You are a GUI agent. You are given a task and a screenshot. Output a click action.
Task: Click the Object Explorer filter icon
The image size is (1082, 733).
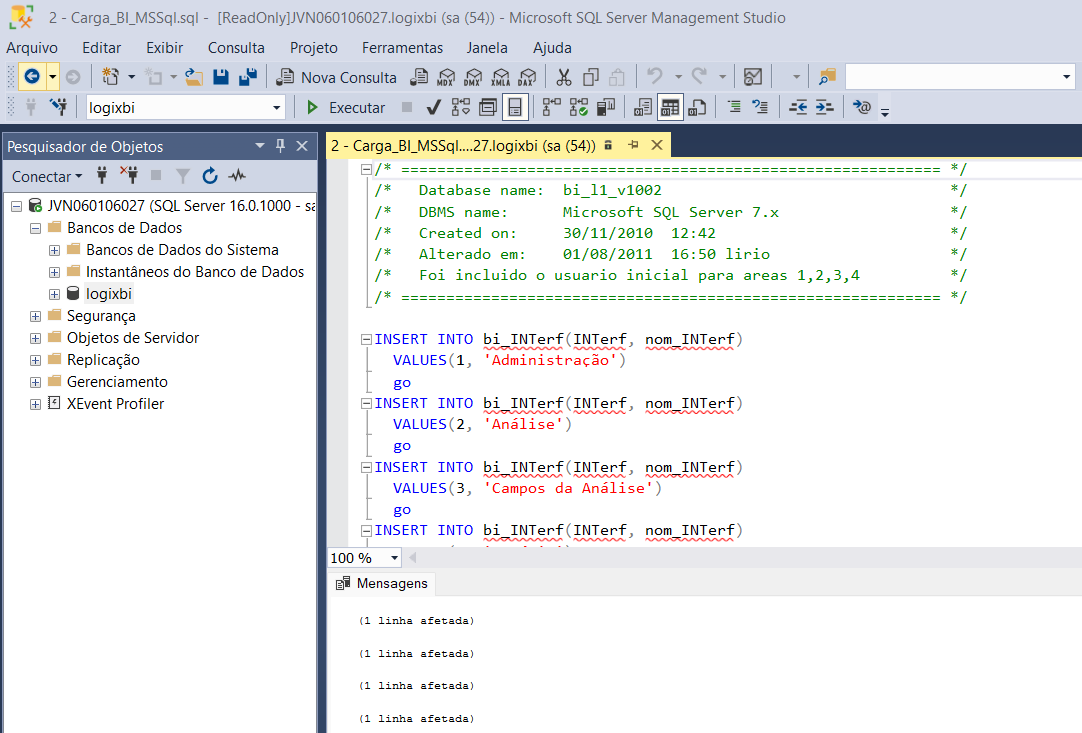click(x=182, y=176)
